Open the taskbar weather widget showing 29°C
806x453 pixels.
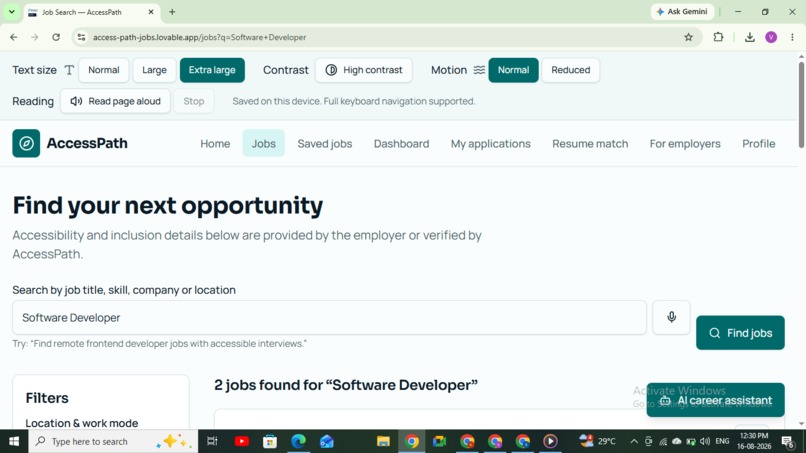point(597,441)
